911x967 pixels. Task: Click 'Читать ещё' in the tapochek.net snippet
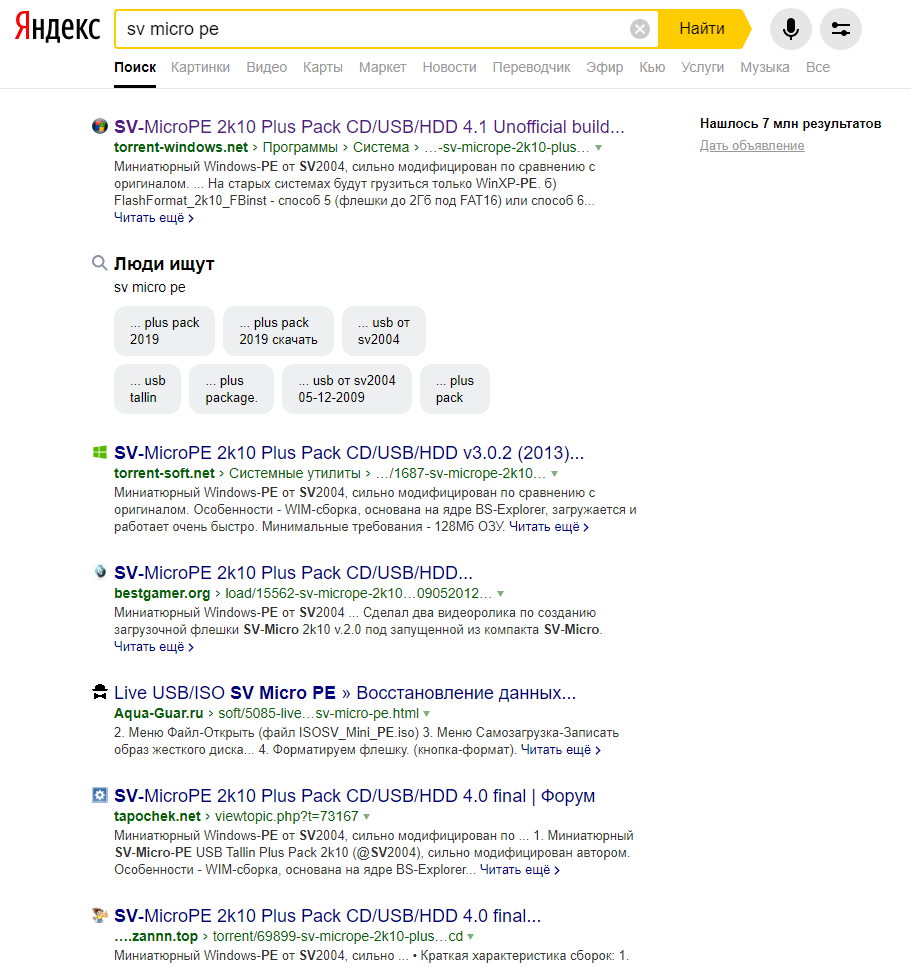pos(519,870)
